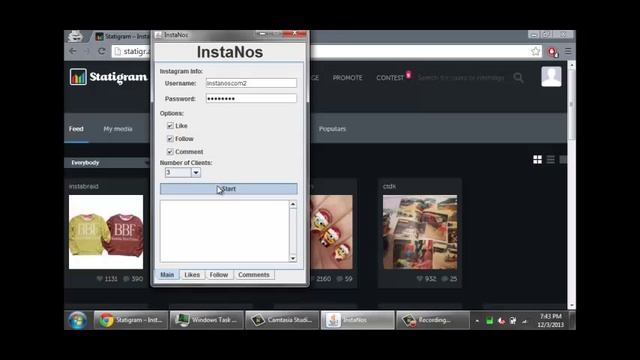Switch to Camtasia Studio taskbar button
Image resolution: width=640 pixels, height=360 pixels.
tap(282, 320)
